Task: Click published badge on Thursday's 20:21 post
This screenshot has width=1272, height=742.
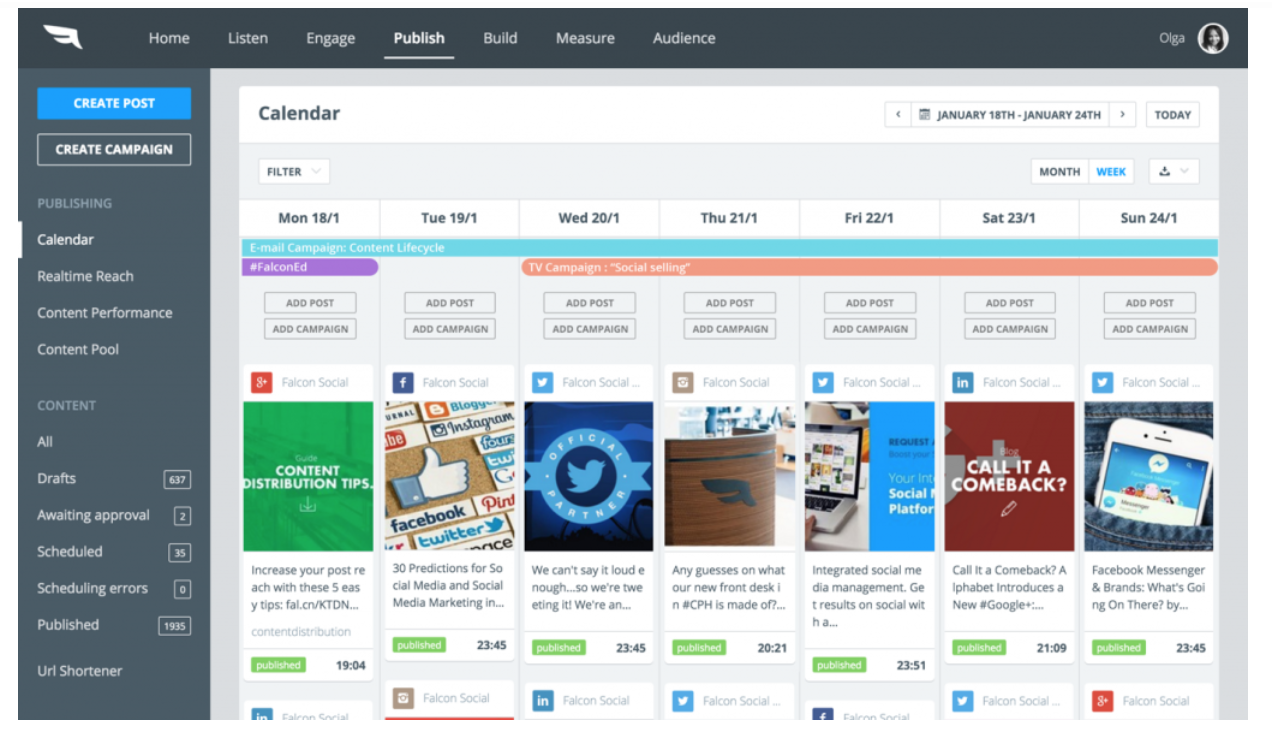Action: (699, 648)
